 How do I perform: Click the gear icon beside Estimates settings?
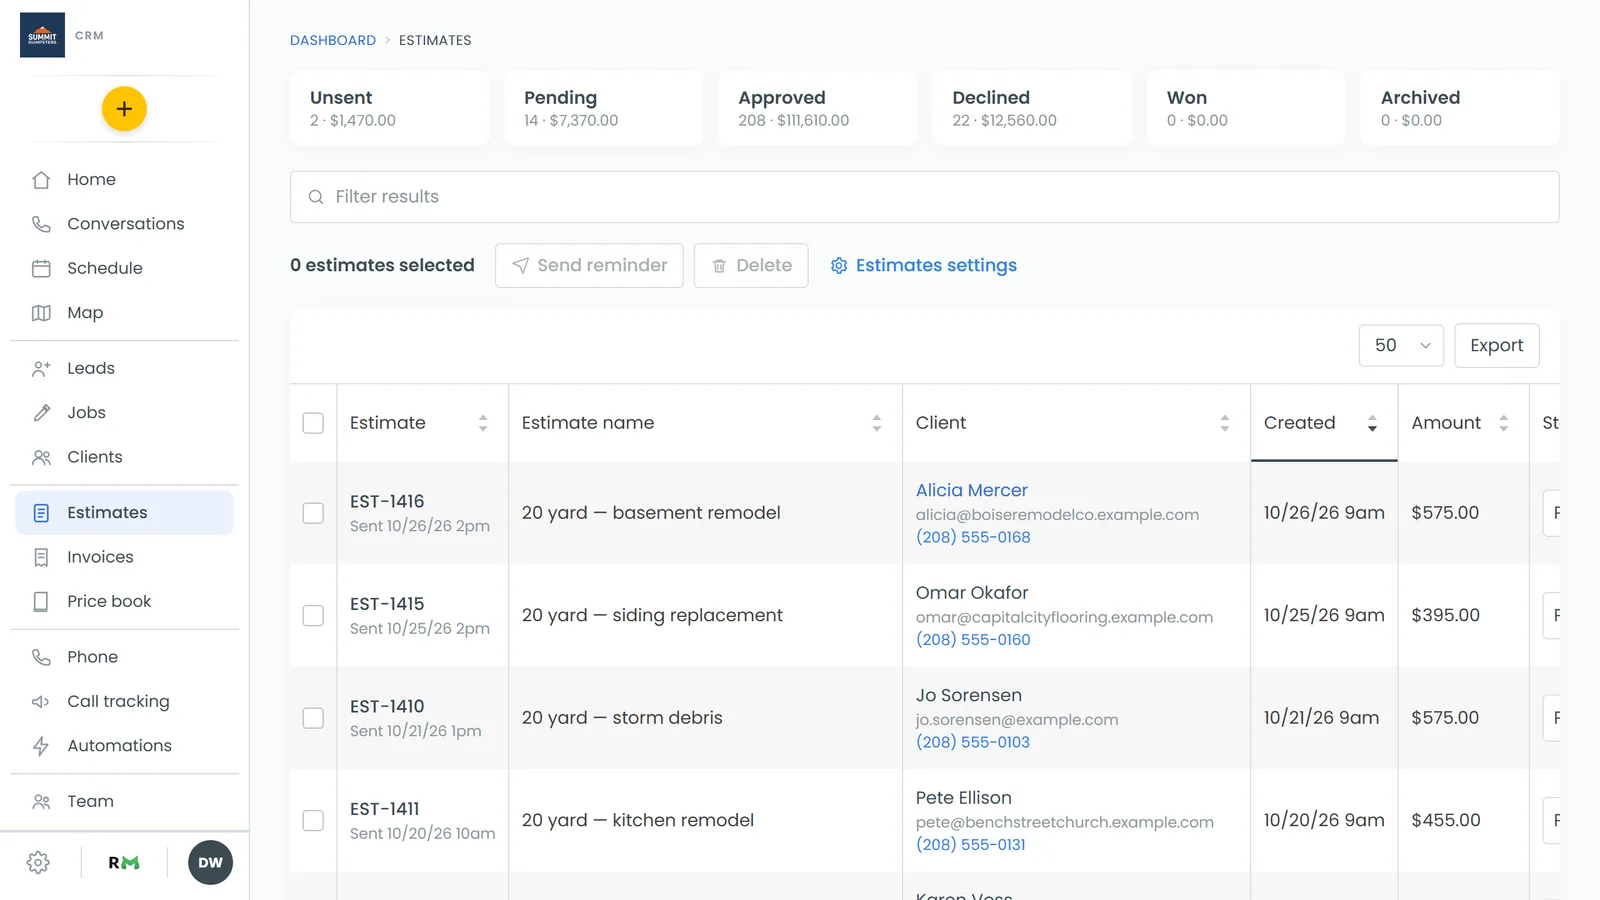tap(839, 266)
